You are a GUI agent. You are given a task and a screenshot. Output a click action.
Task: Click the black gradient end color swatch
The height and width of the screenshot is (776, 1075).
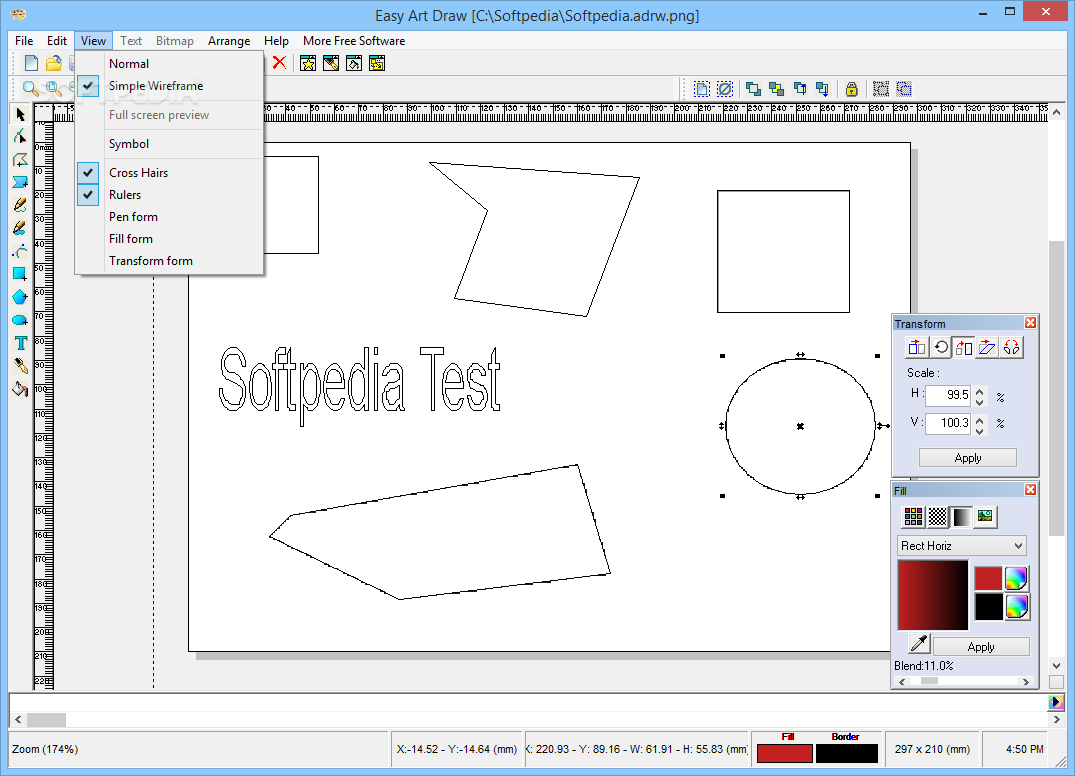(x=989, y=607)
